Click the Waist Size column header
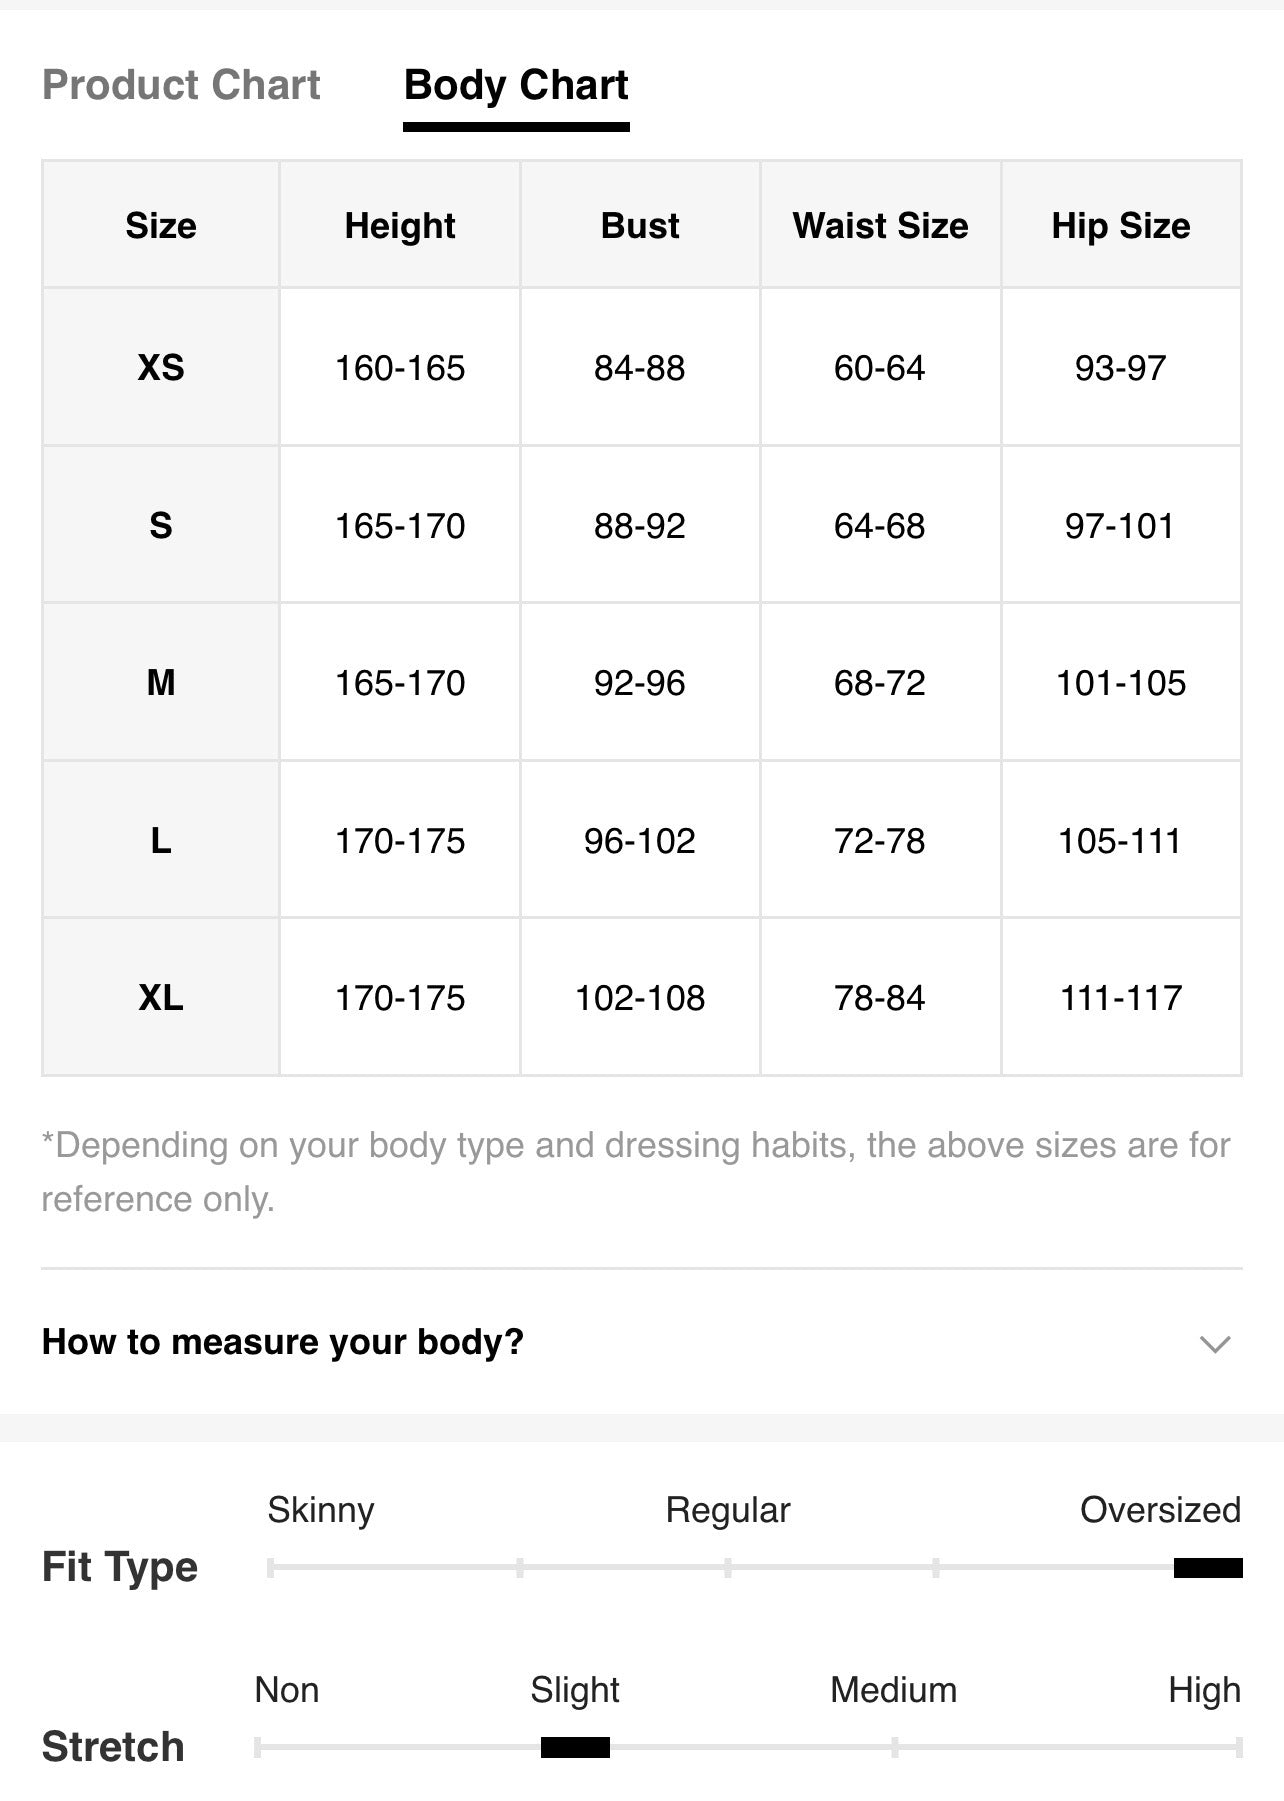 pos(880,225)
